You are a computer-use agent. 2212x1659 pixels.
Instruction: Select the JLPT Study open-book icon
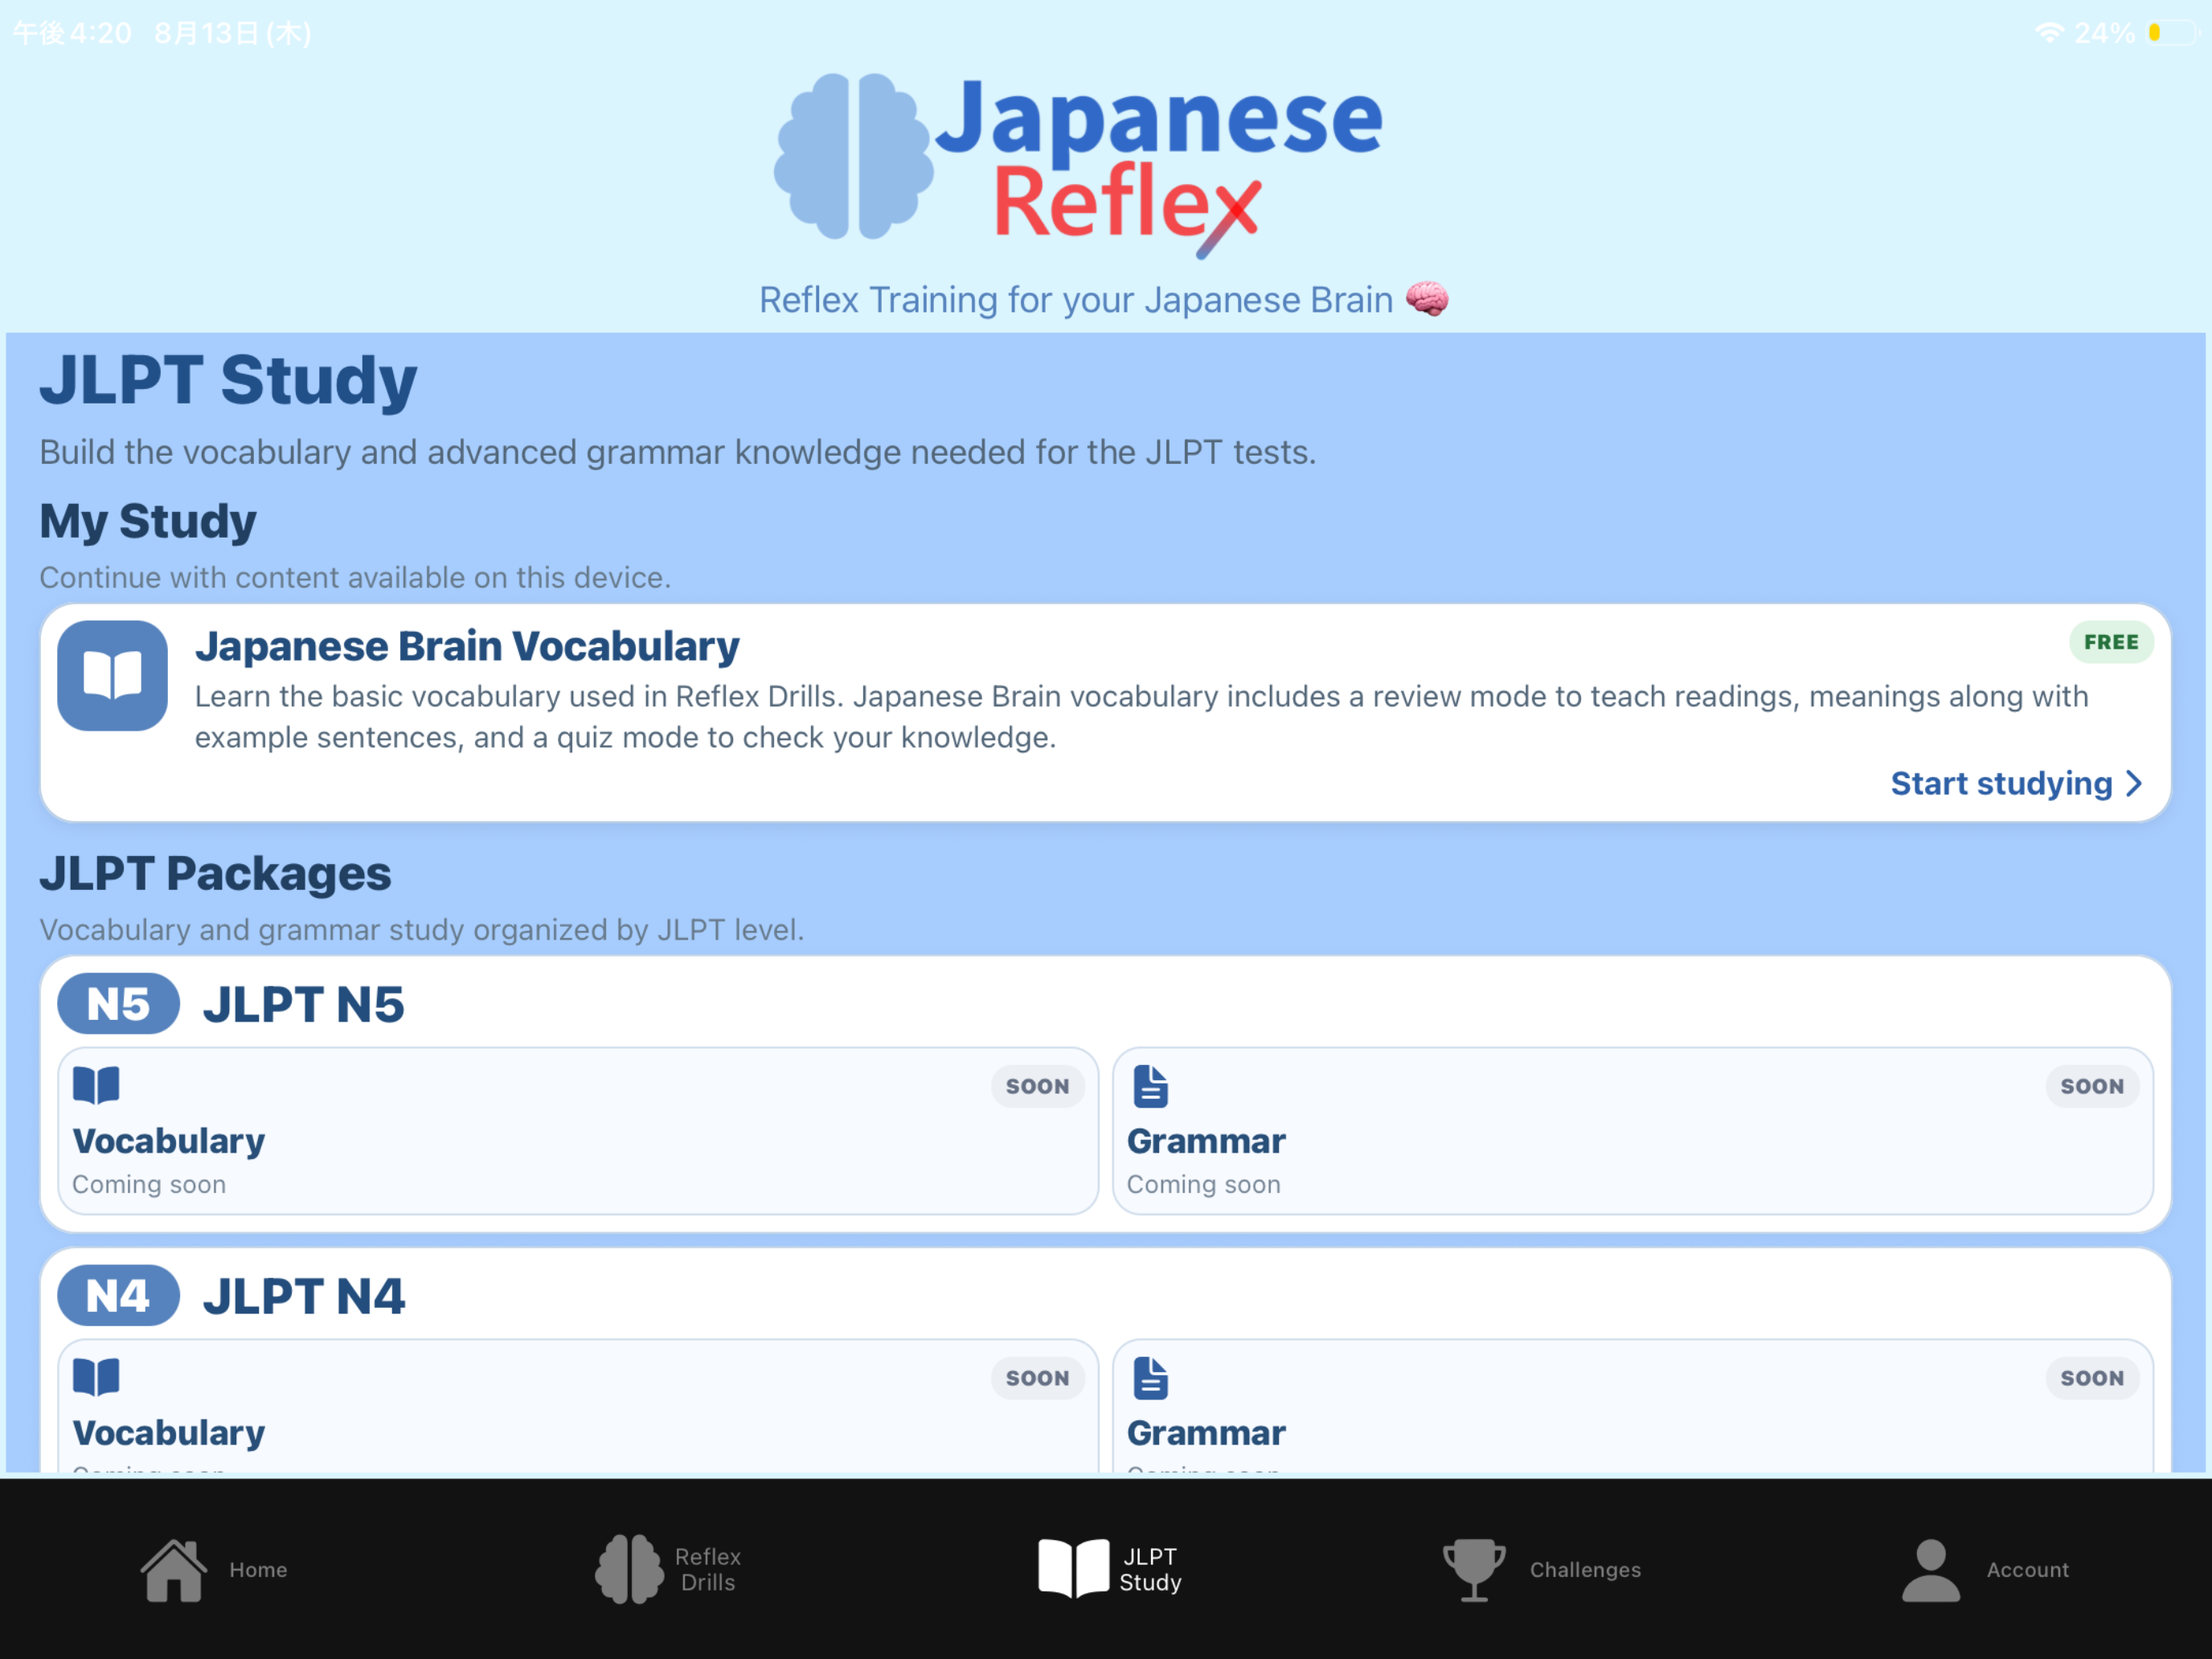1073,1568
